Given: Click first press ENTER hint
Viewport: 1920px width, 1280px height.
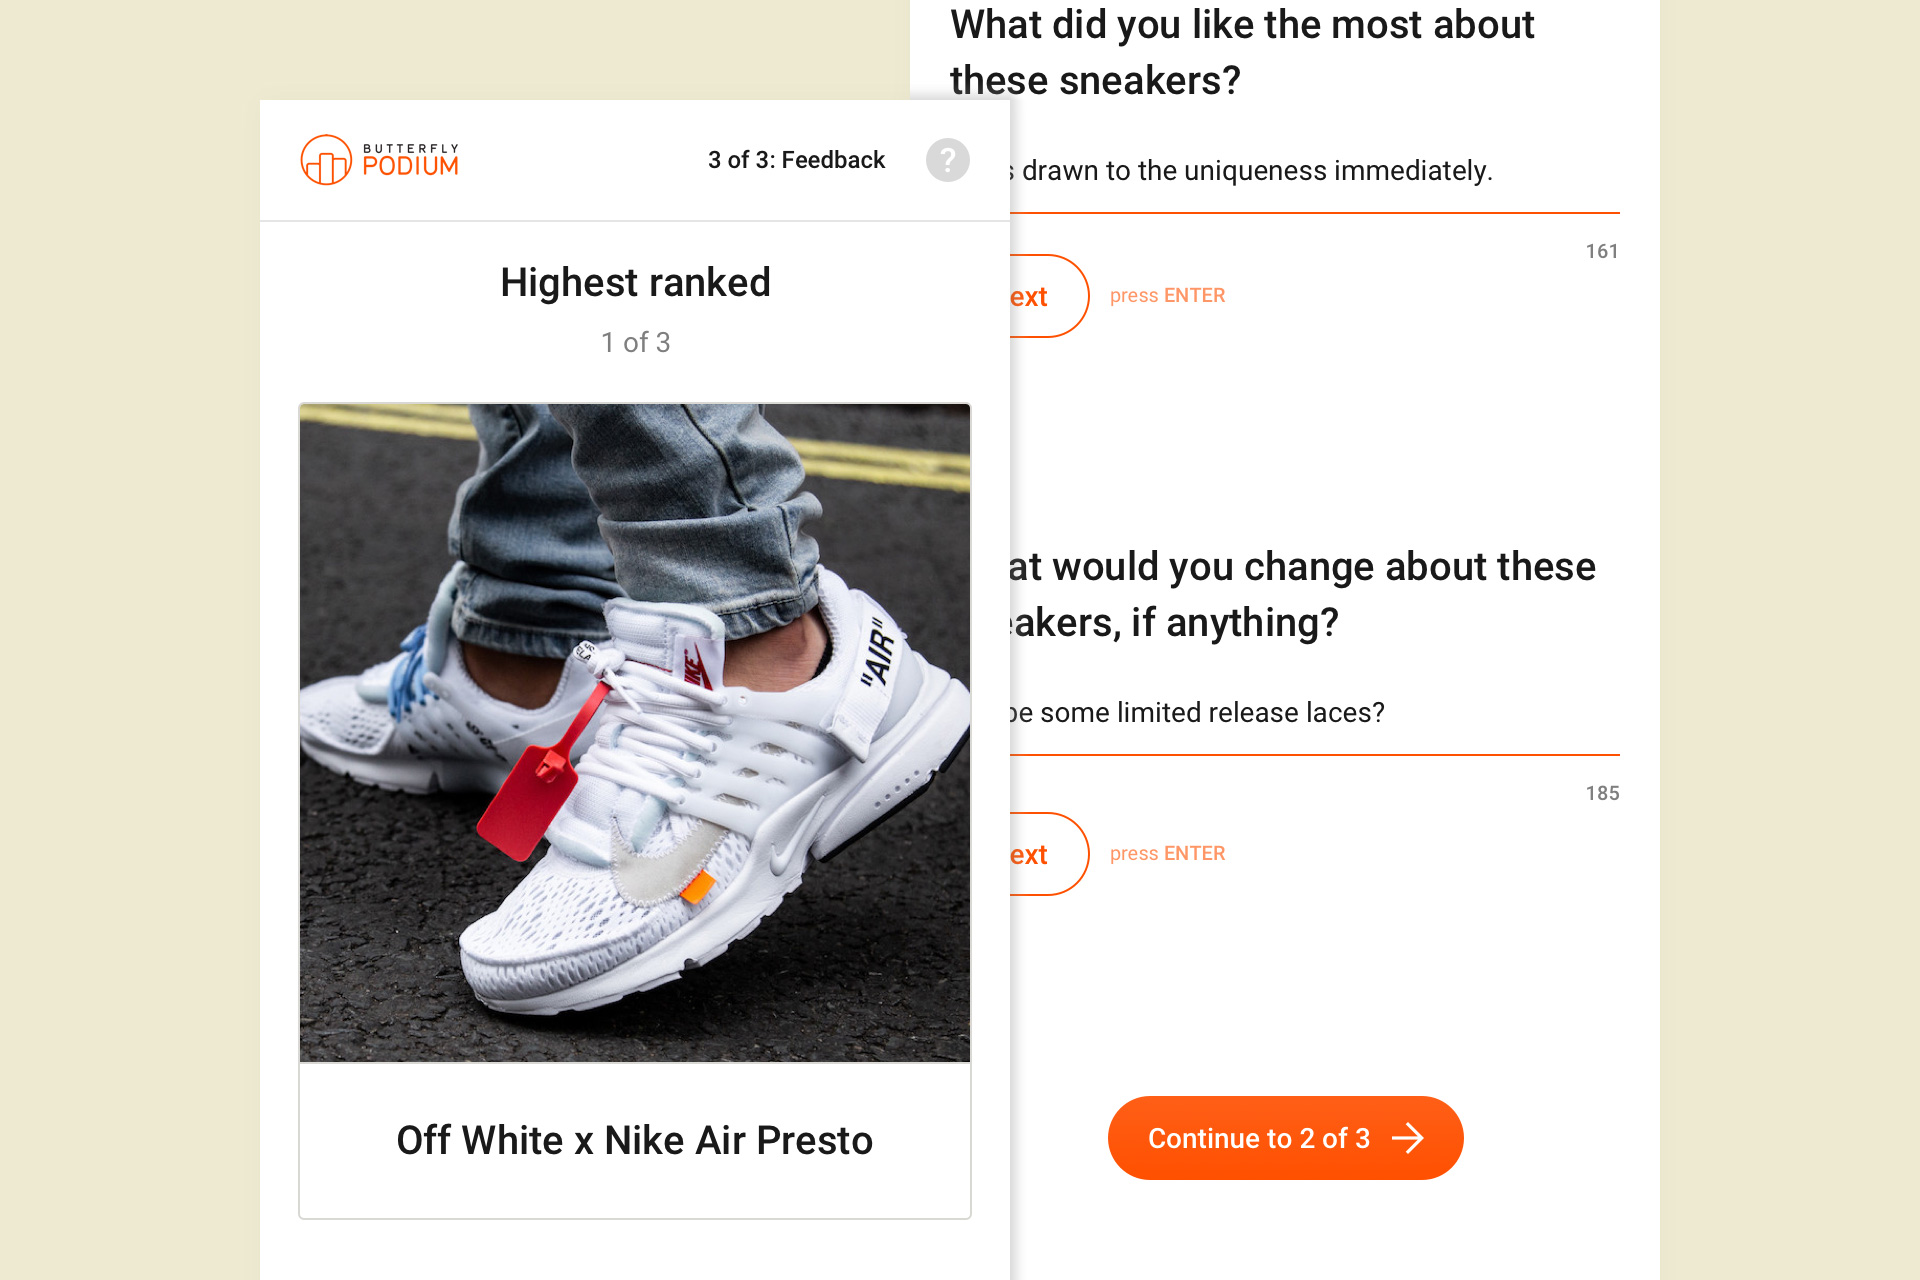Looking at the screenshot, I should [x=1167, y=296].
